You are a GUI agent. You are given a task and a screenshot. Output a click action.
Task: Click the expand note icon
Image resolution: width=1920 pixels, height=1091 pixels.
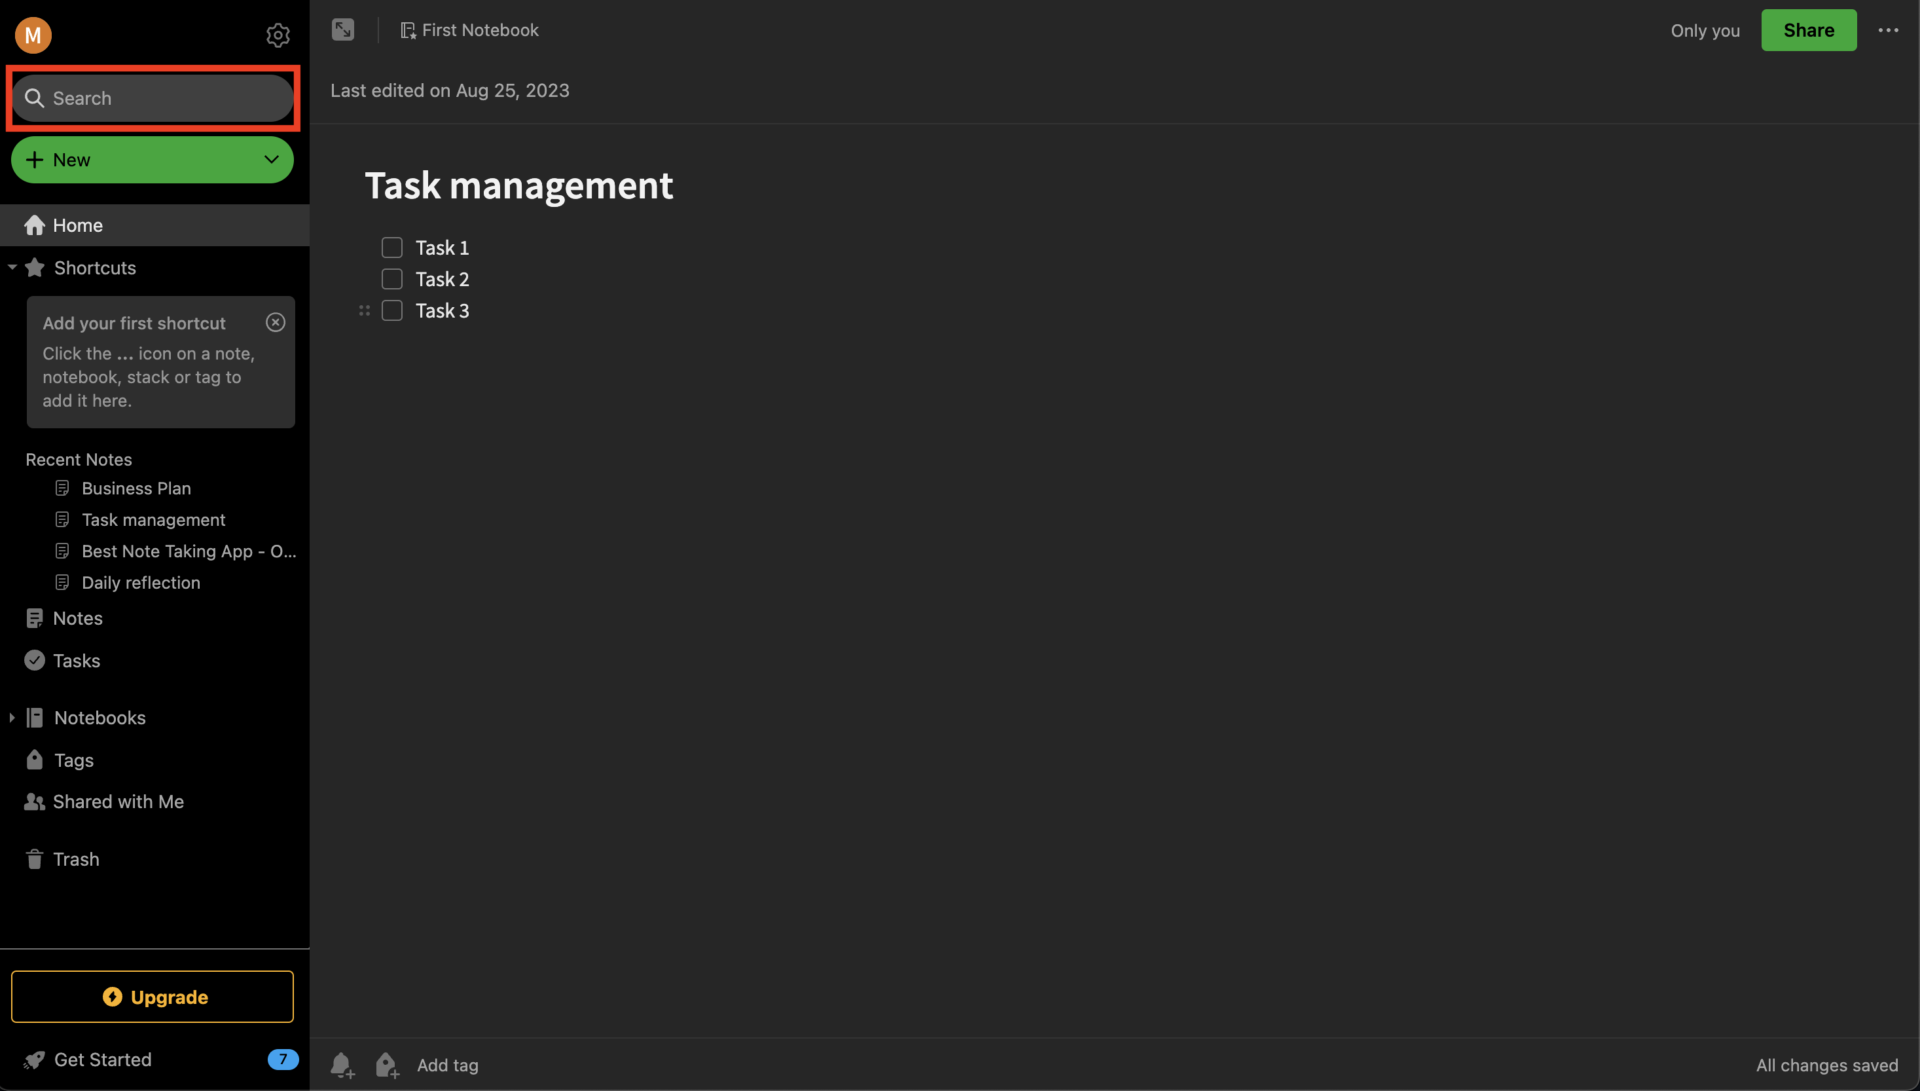tap(343, 30)
